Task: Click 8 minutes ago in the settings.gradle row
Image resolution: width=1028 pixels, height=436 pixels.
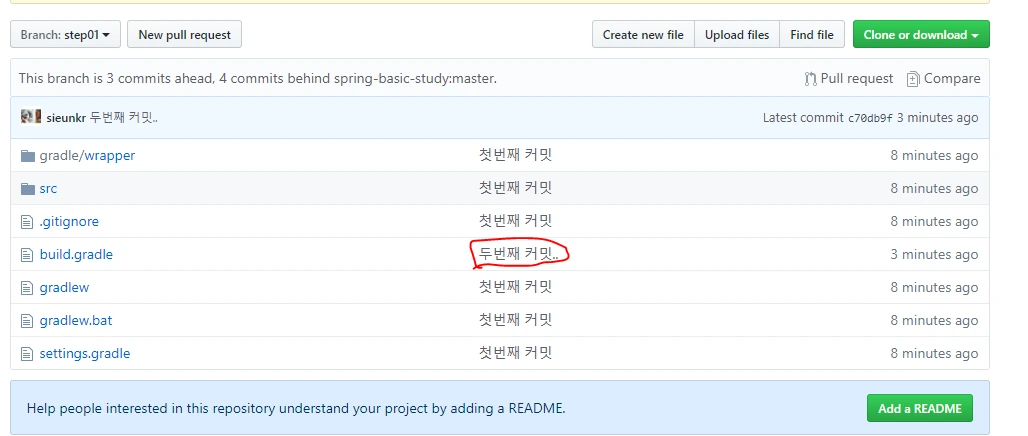Action: click(934, 353)
